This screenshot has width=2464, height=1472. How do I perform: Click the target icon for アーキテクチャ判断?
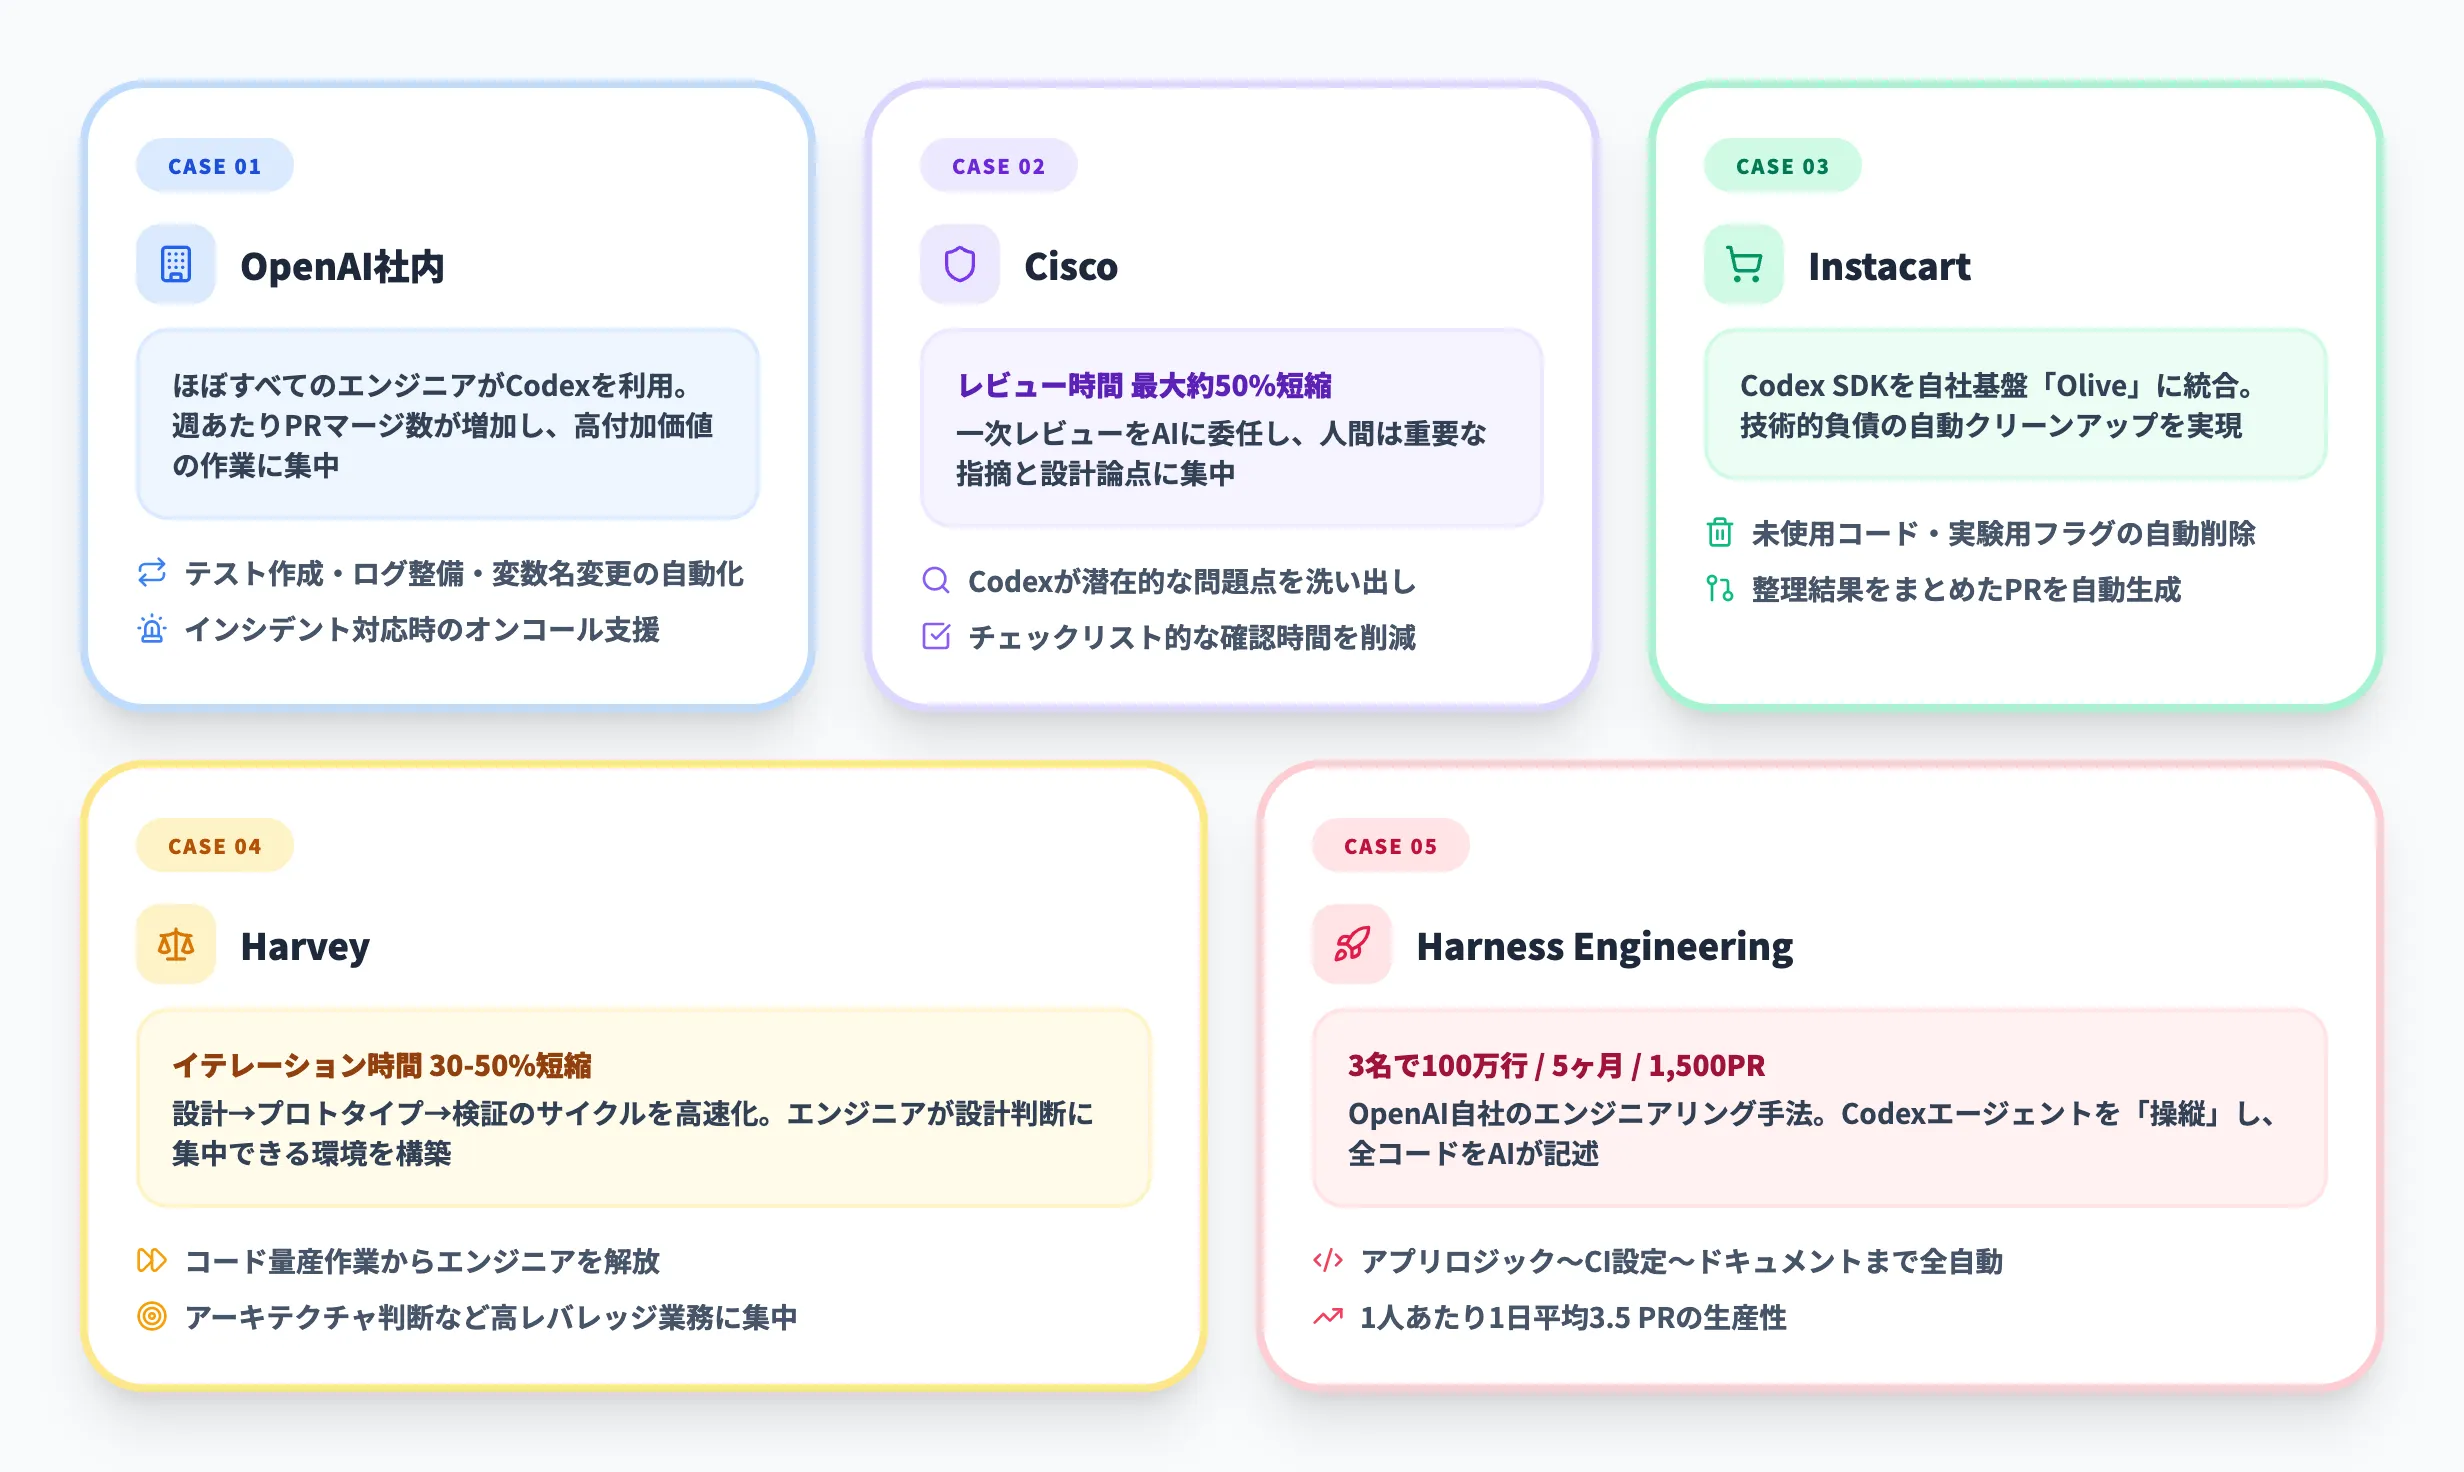tap(151, 1318)
